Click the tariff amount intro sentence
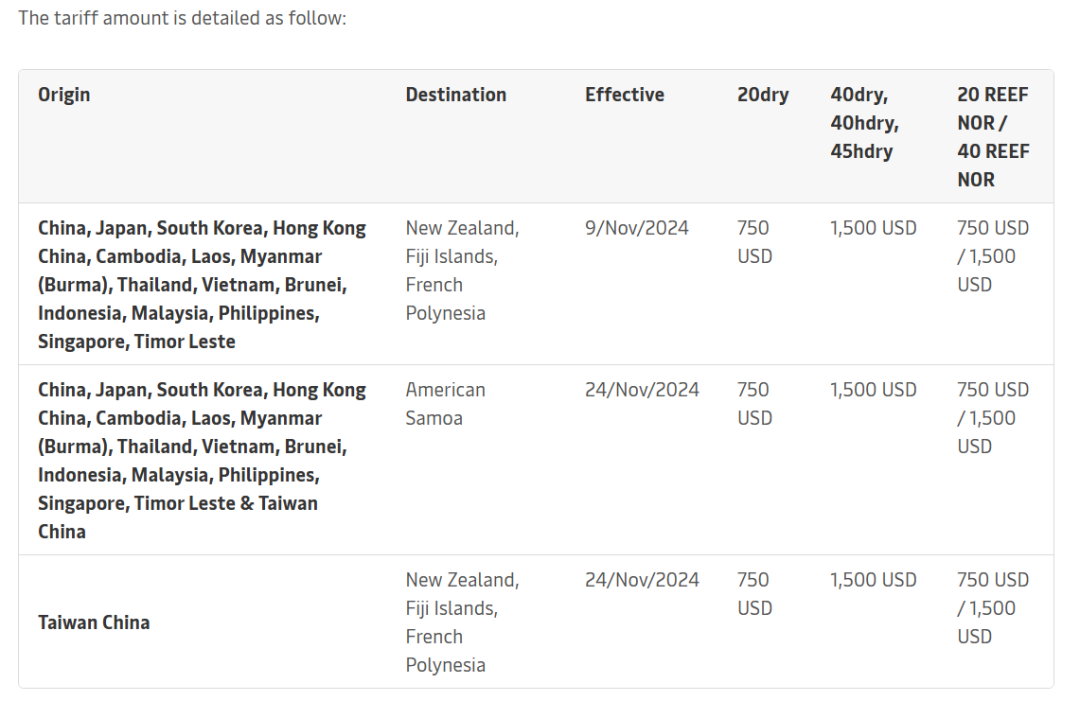The height and width of the screenshot is (701, 1080). [182, 18]
